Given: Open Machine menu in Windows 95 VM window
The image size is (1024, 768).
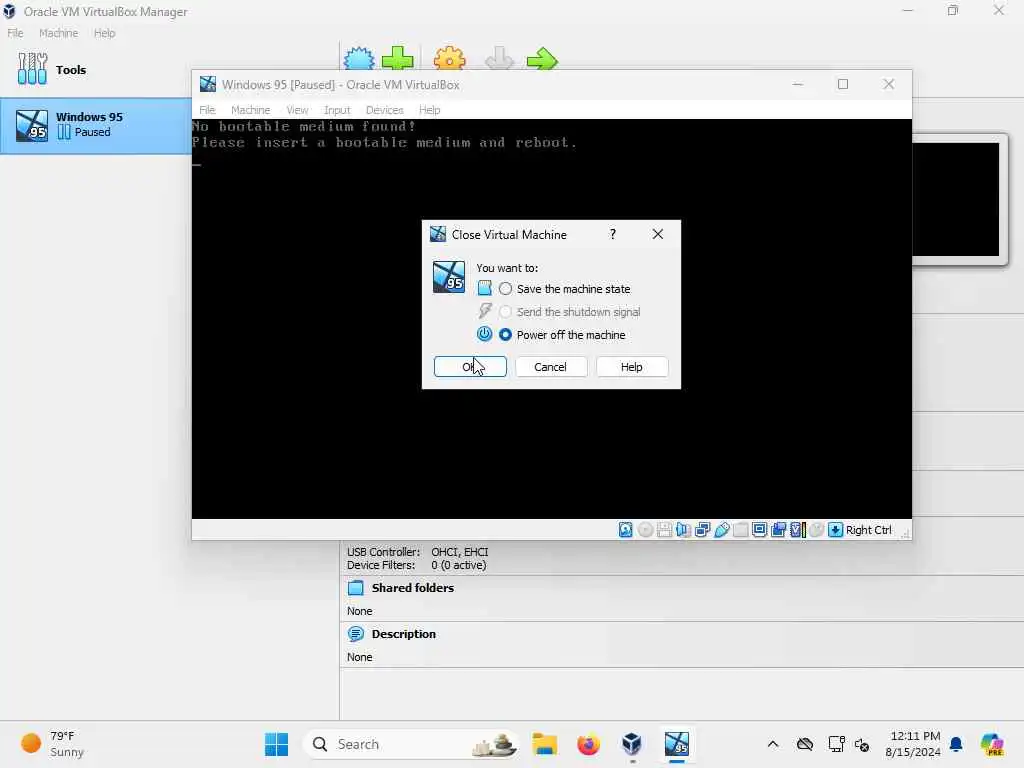Looking at the screenshot, I should tap(250, 110).
